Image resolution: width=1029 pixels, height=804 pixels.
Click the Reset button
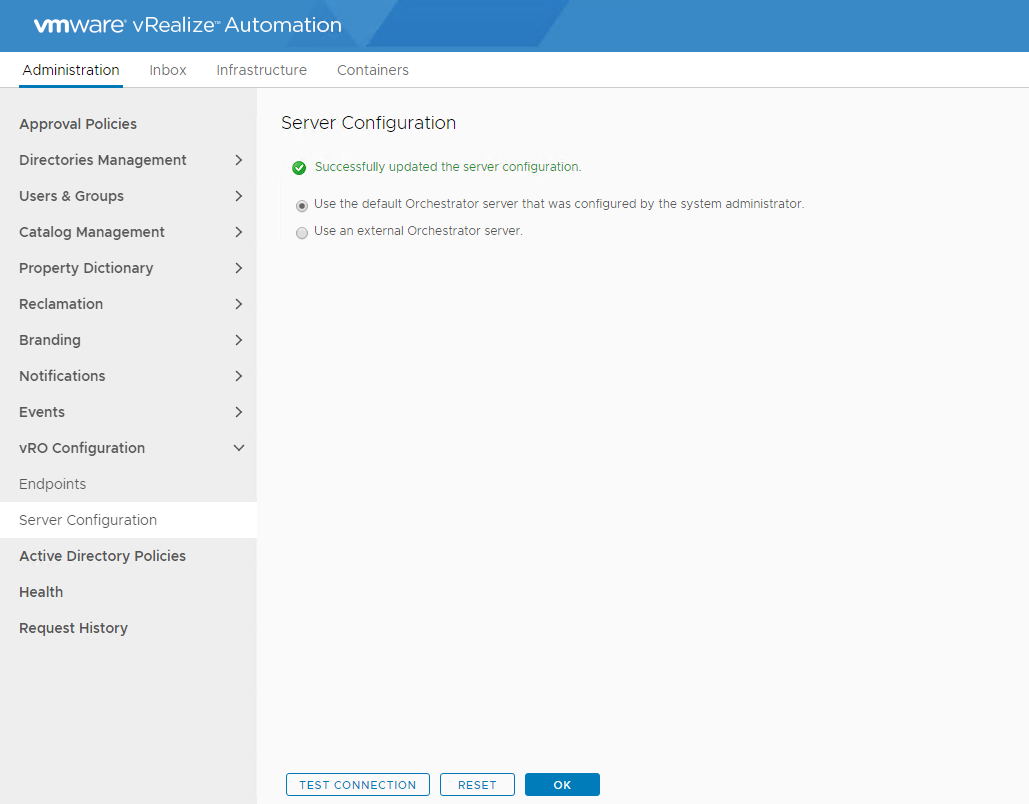pyautogui.click(x=477, y=785)
